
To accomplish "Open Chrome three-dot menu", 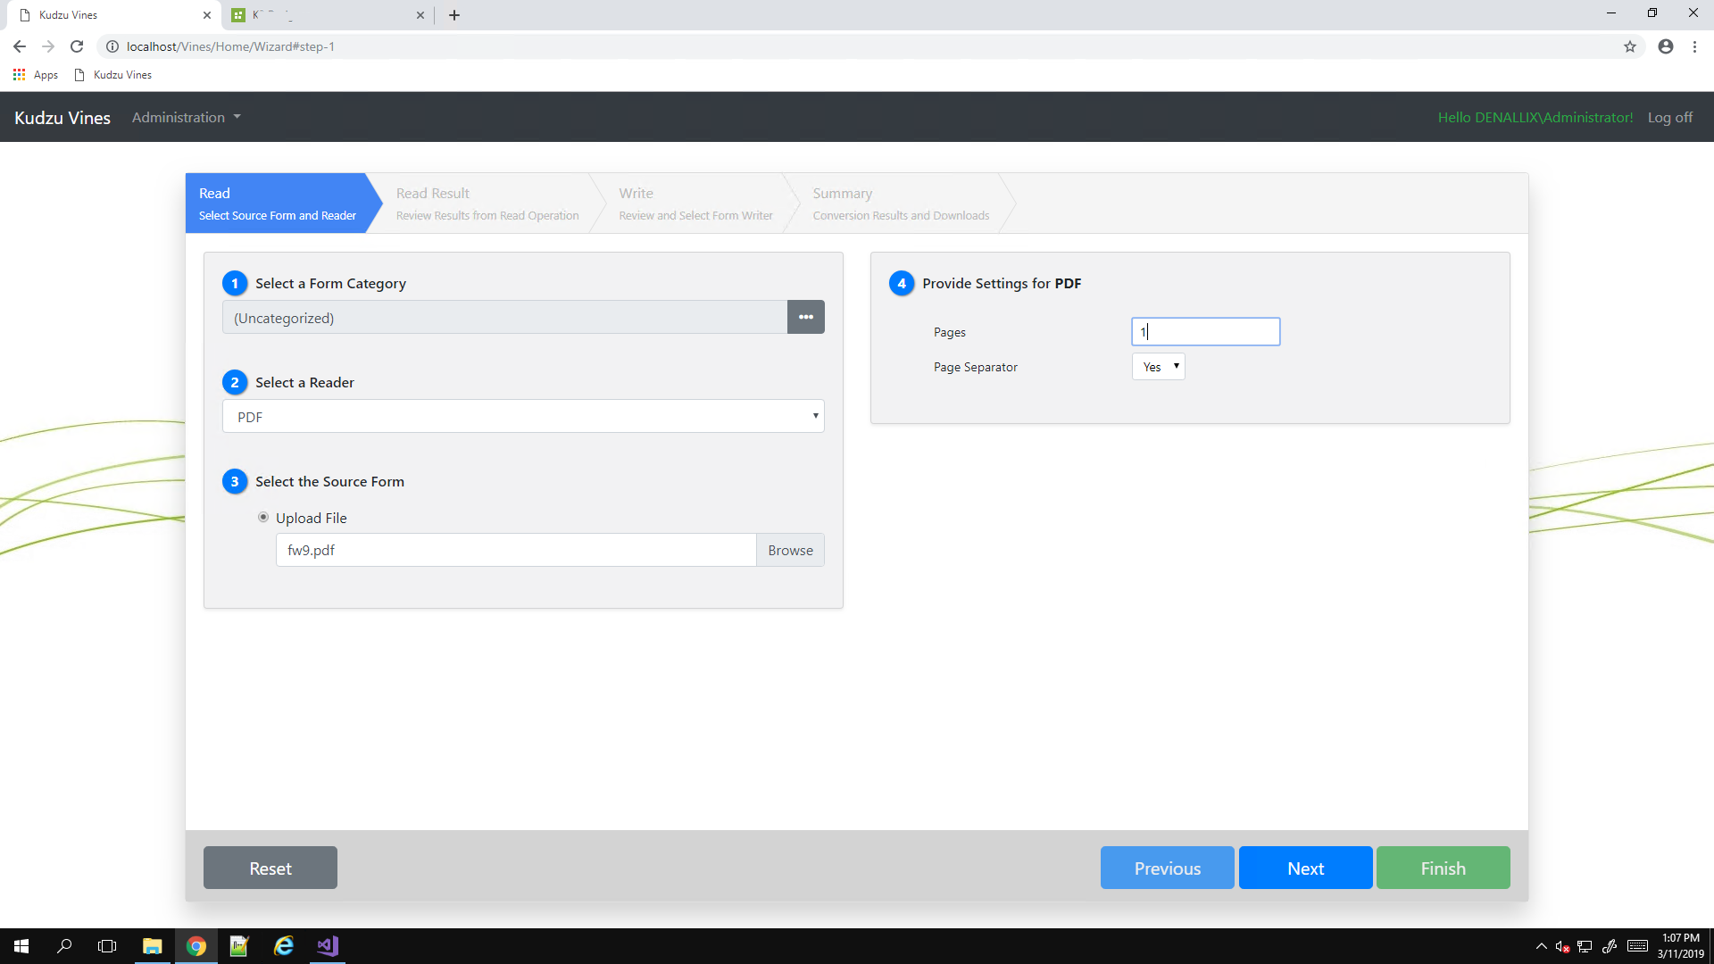I will (x=1694, y=46).
